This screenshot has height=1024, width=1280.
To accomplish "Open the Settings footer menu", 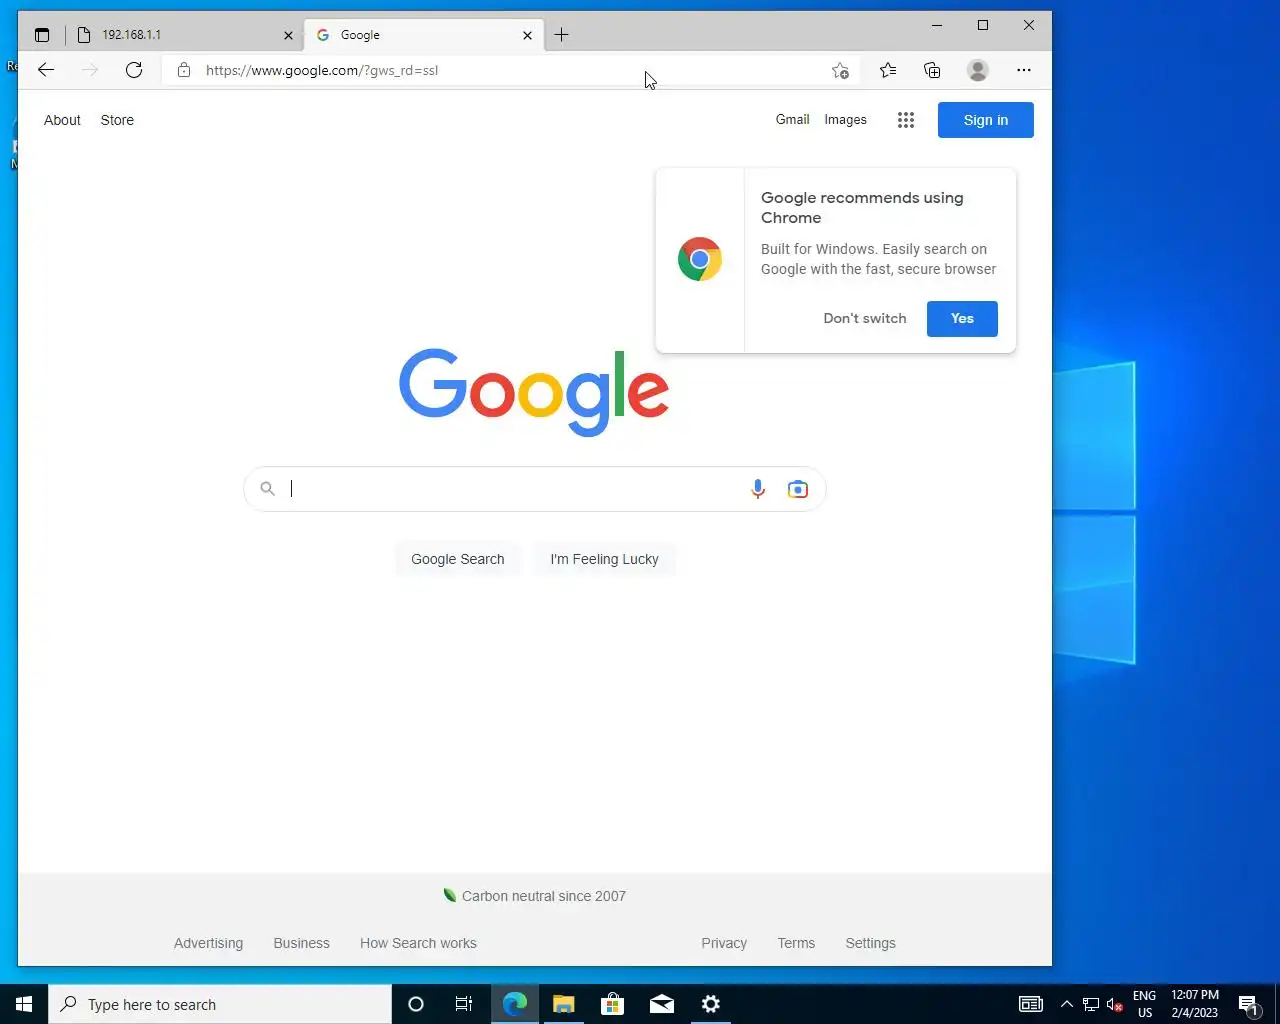I will (x=870, y=943).
